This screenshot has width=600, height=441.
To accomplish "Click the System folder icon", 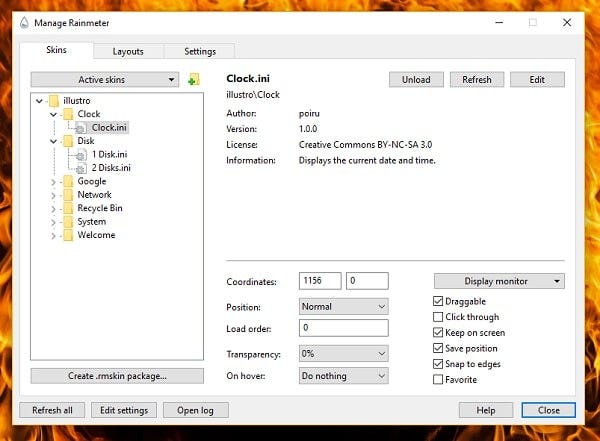I will pyautogui.click(x=68, y=222).
